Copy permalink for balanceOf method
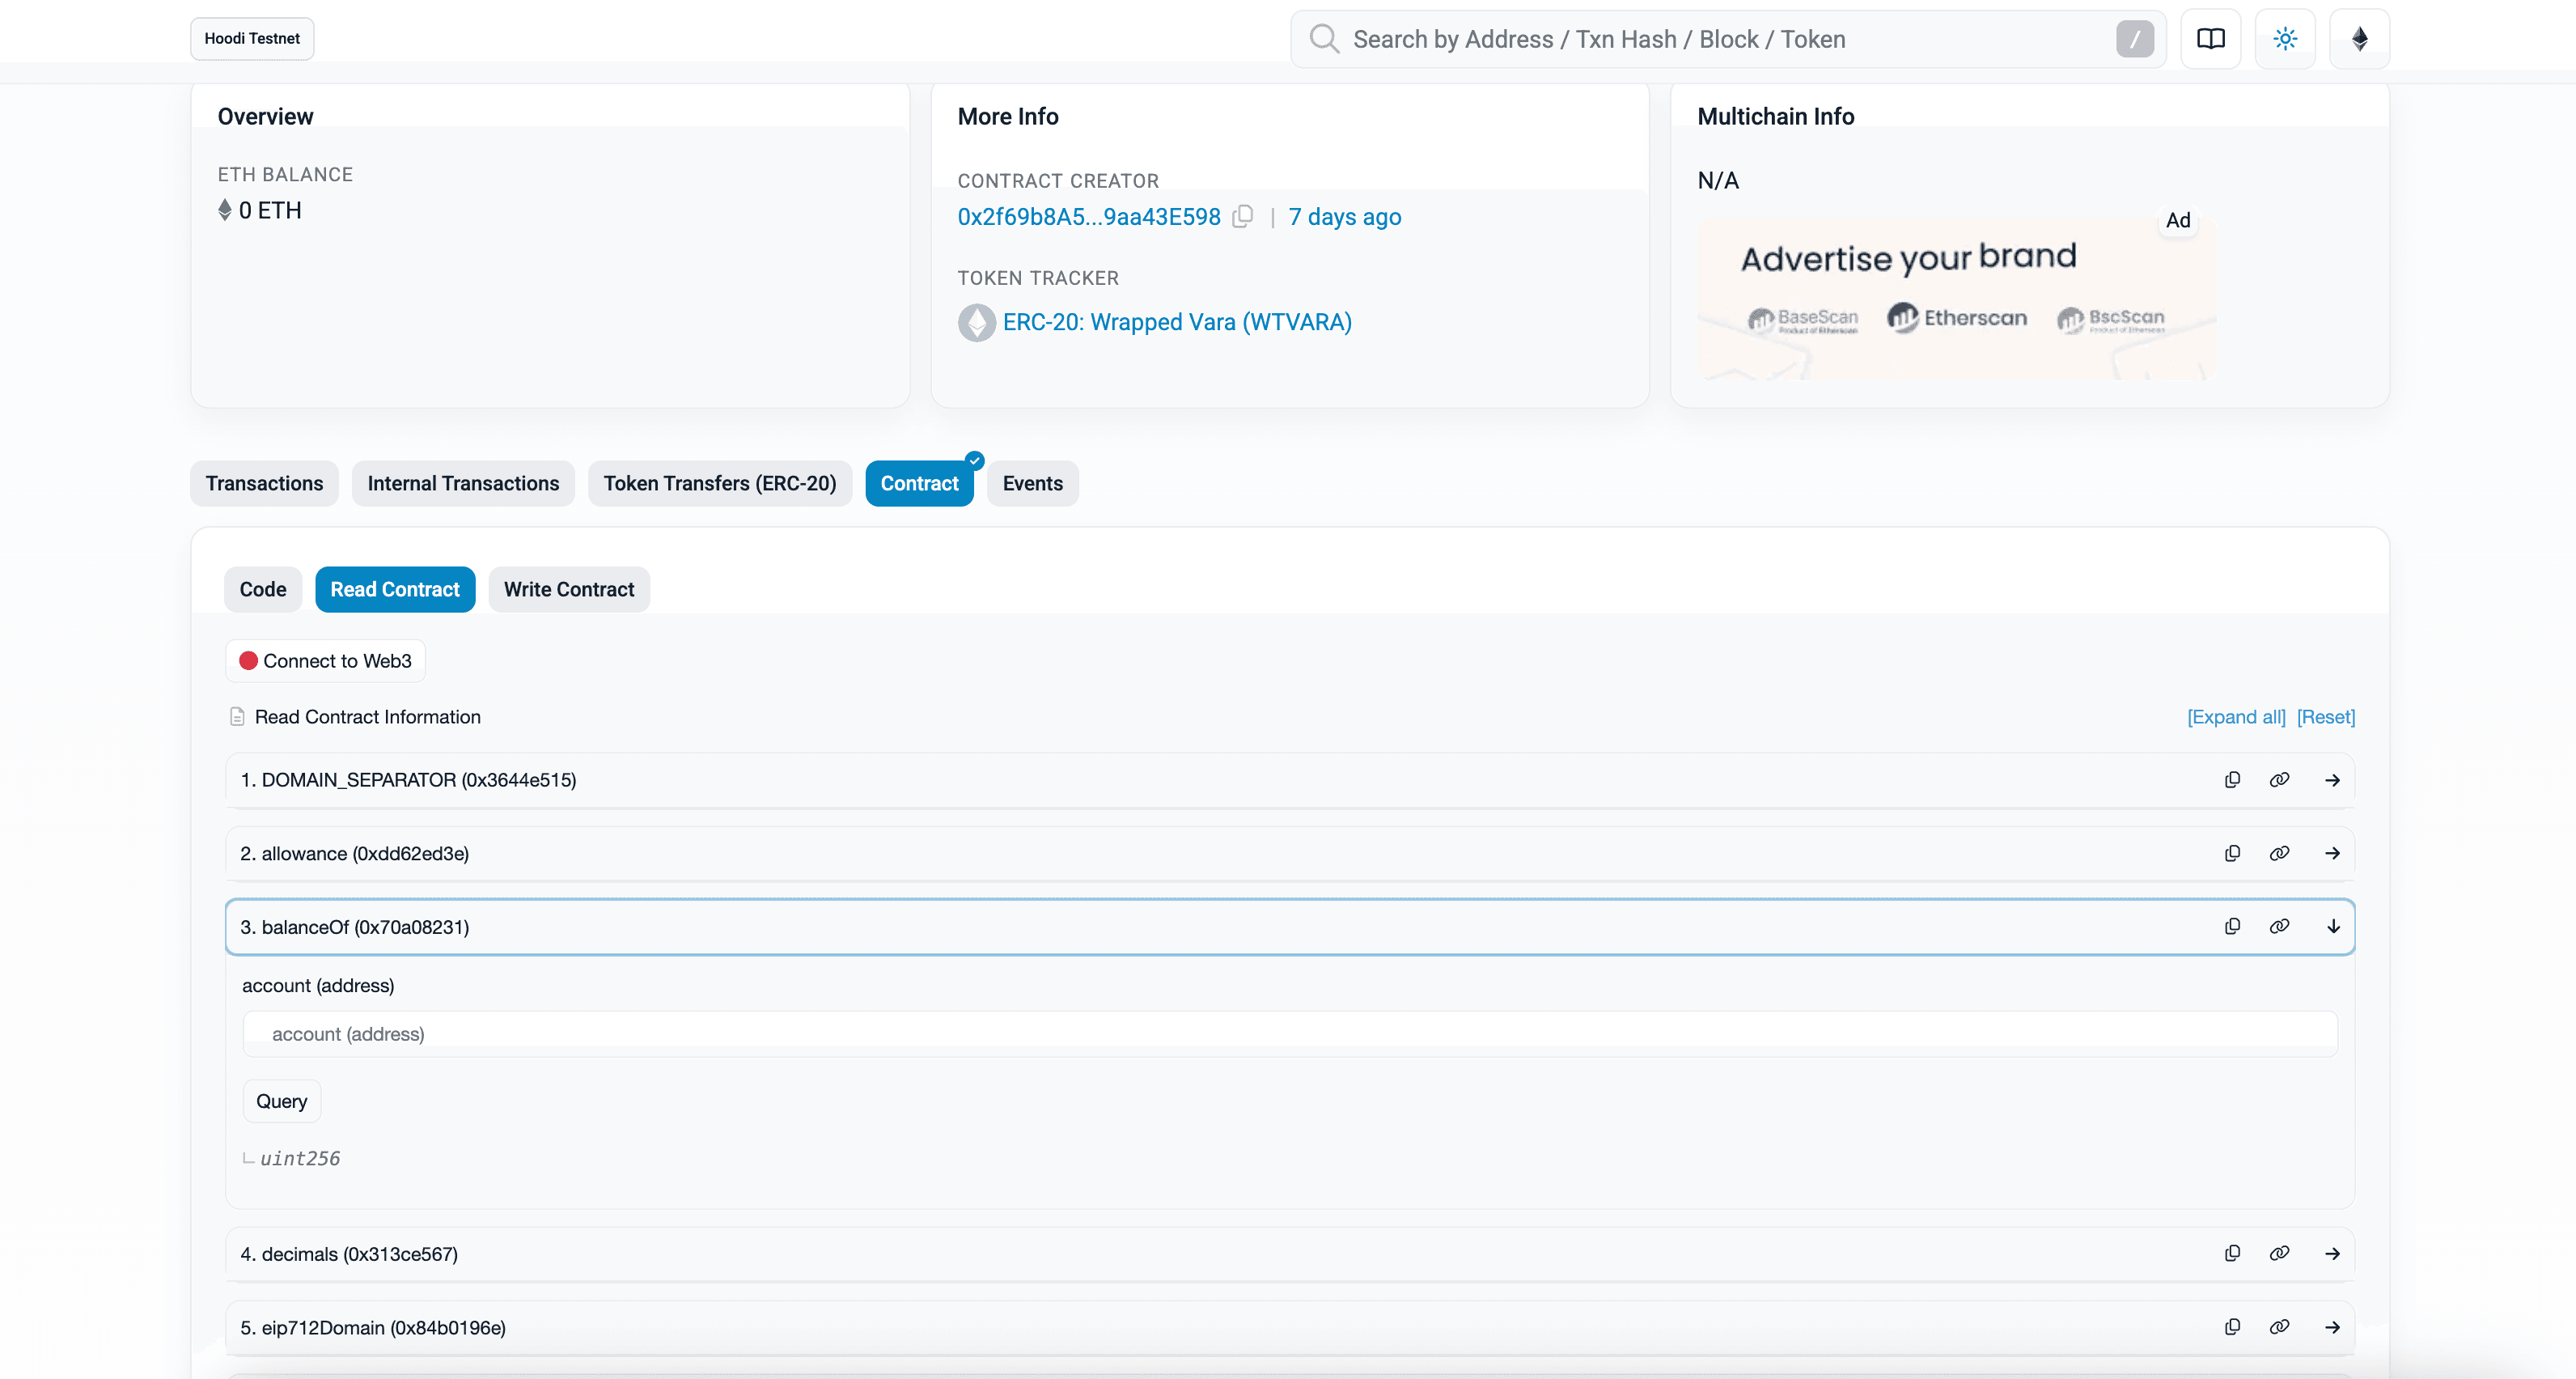Screen dimensions: 2576x1379 coord(2279,926)
